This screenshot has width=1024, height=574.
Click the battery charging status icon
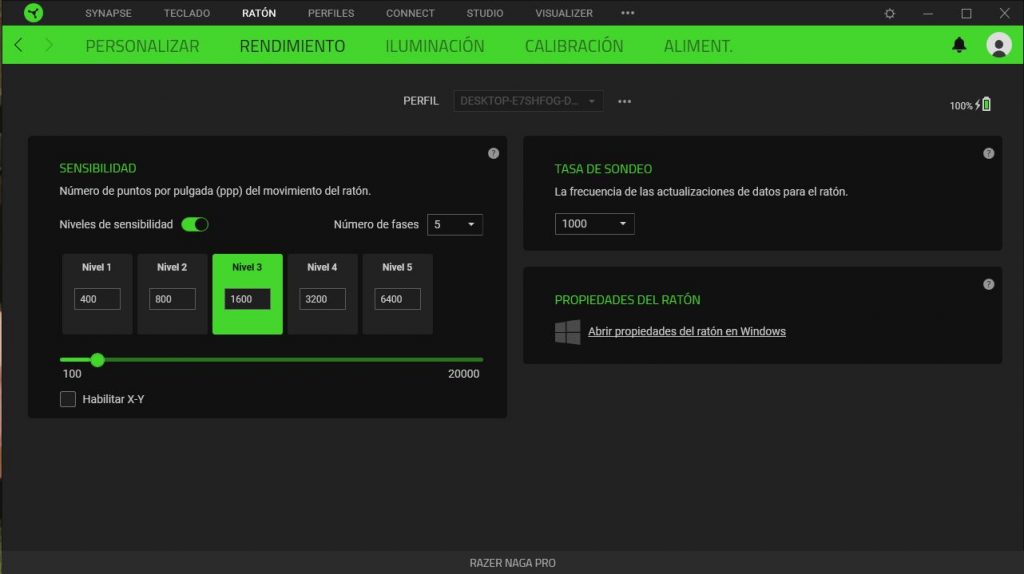pyautogui.click(x=984, y=104)
